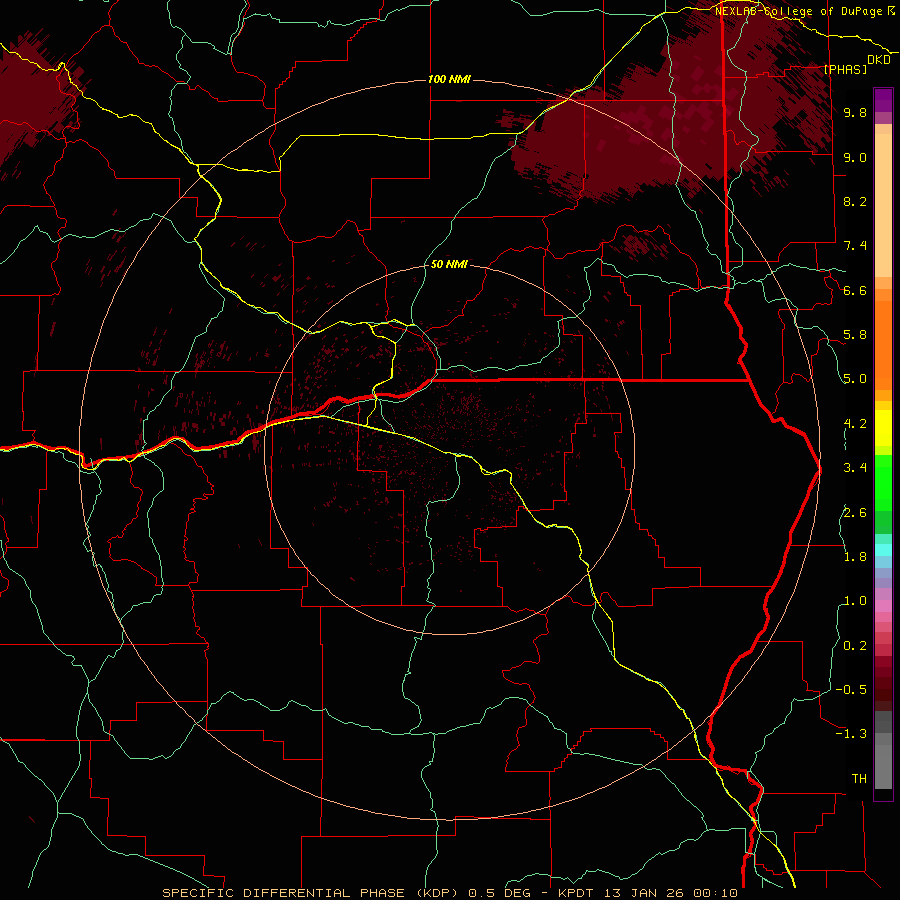The width and height of the screenshot is (900, 900).
Task: Click the TH label on color scale
Action: [x=859, y=779]
